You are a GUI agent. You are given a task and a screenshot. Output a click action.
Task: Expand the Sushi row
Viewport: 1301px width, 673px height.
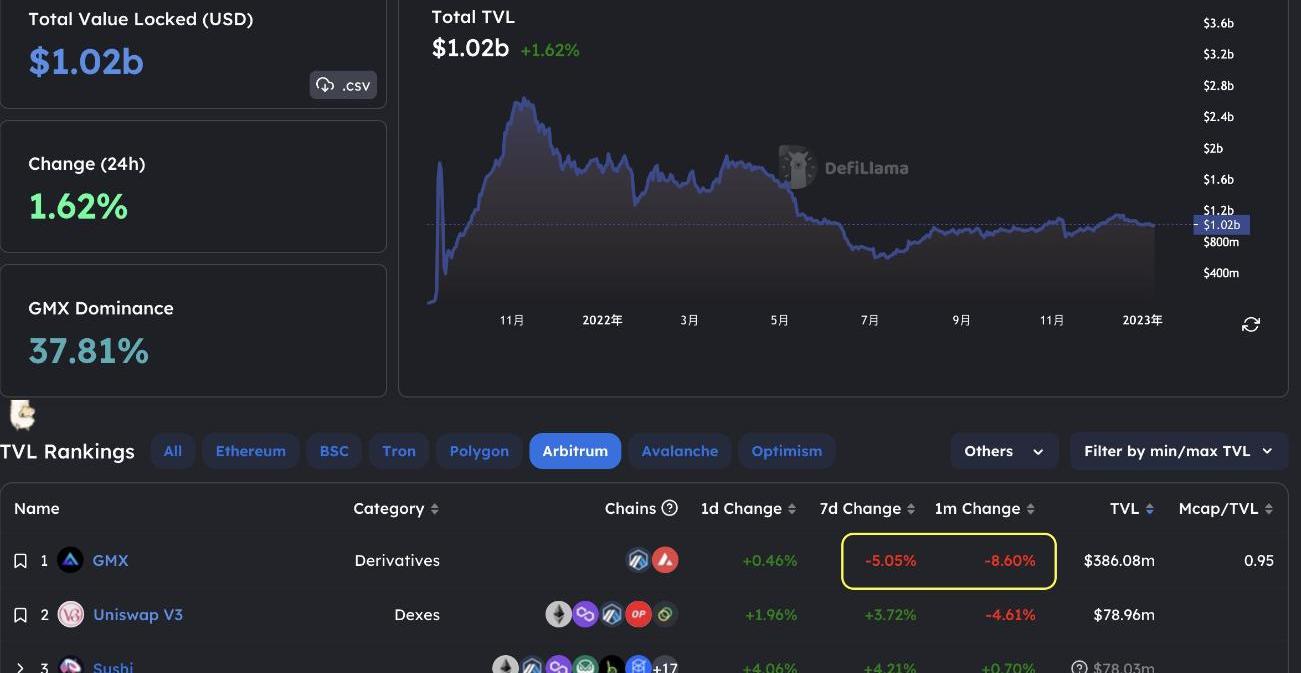20,667
